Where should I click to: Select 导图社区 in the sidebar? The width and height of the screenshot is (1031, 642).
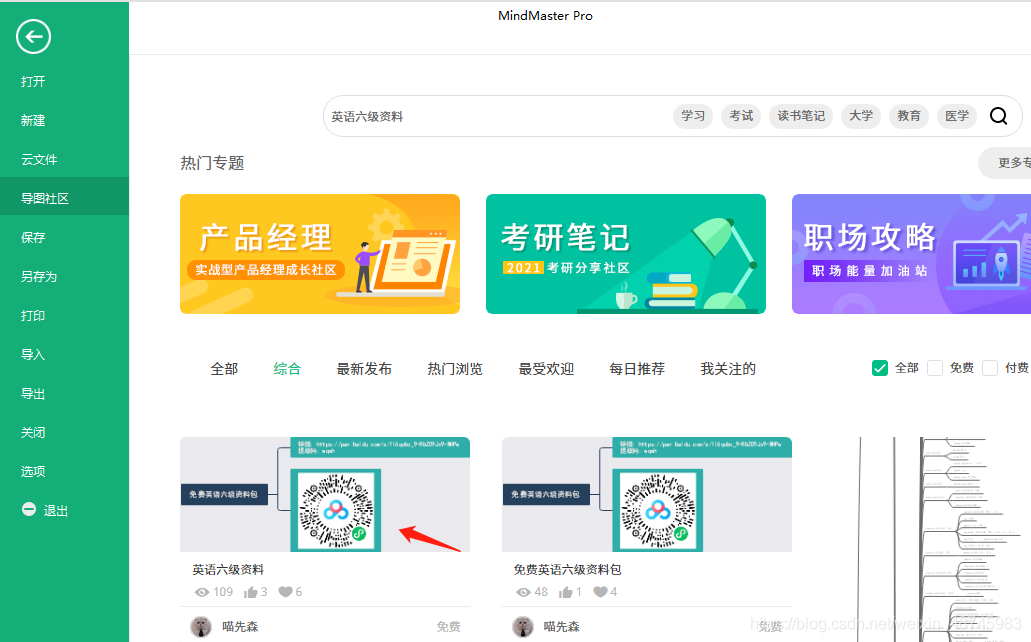(64, 198)
